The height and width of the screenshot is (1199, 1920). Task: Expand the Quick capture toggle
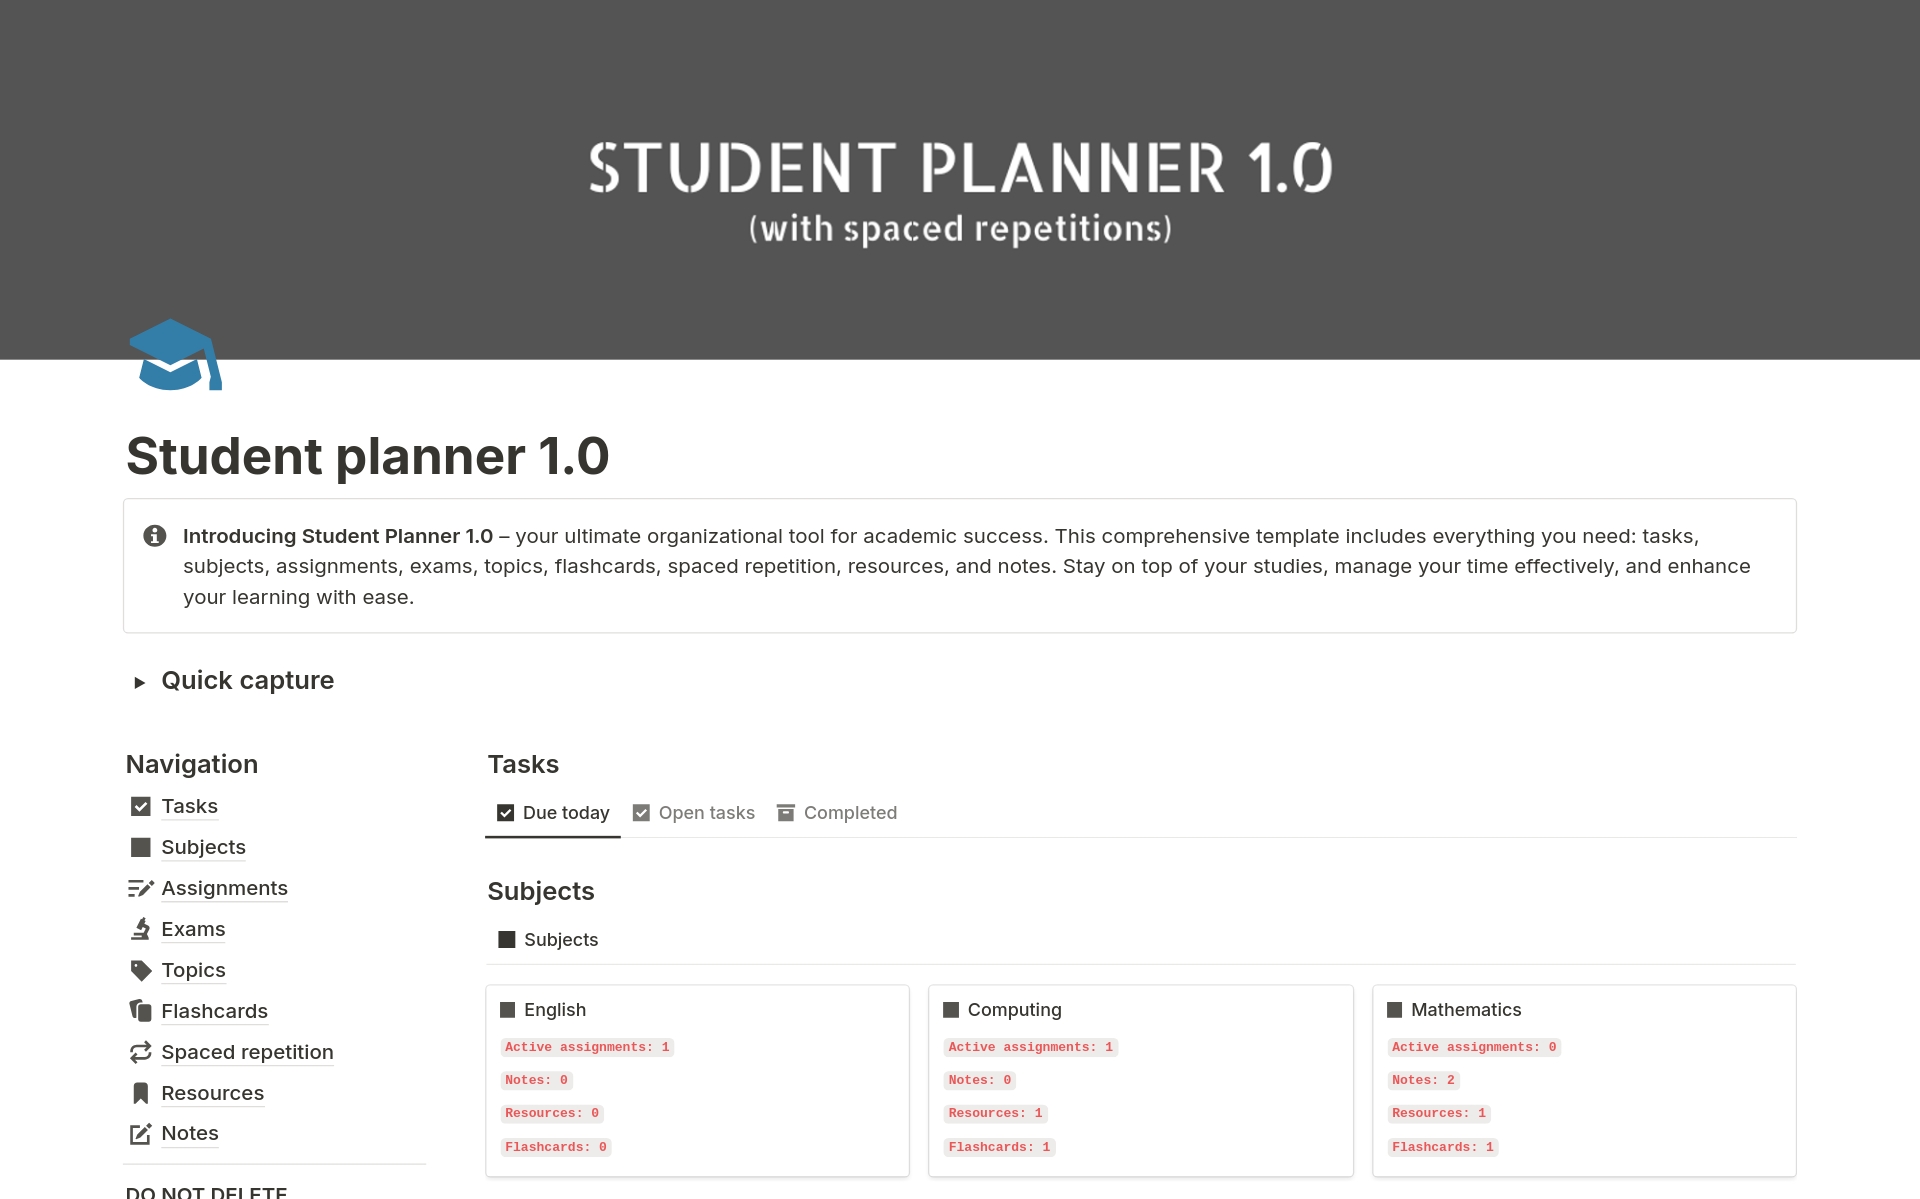click(140, 682)
